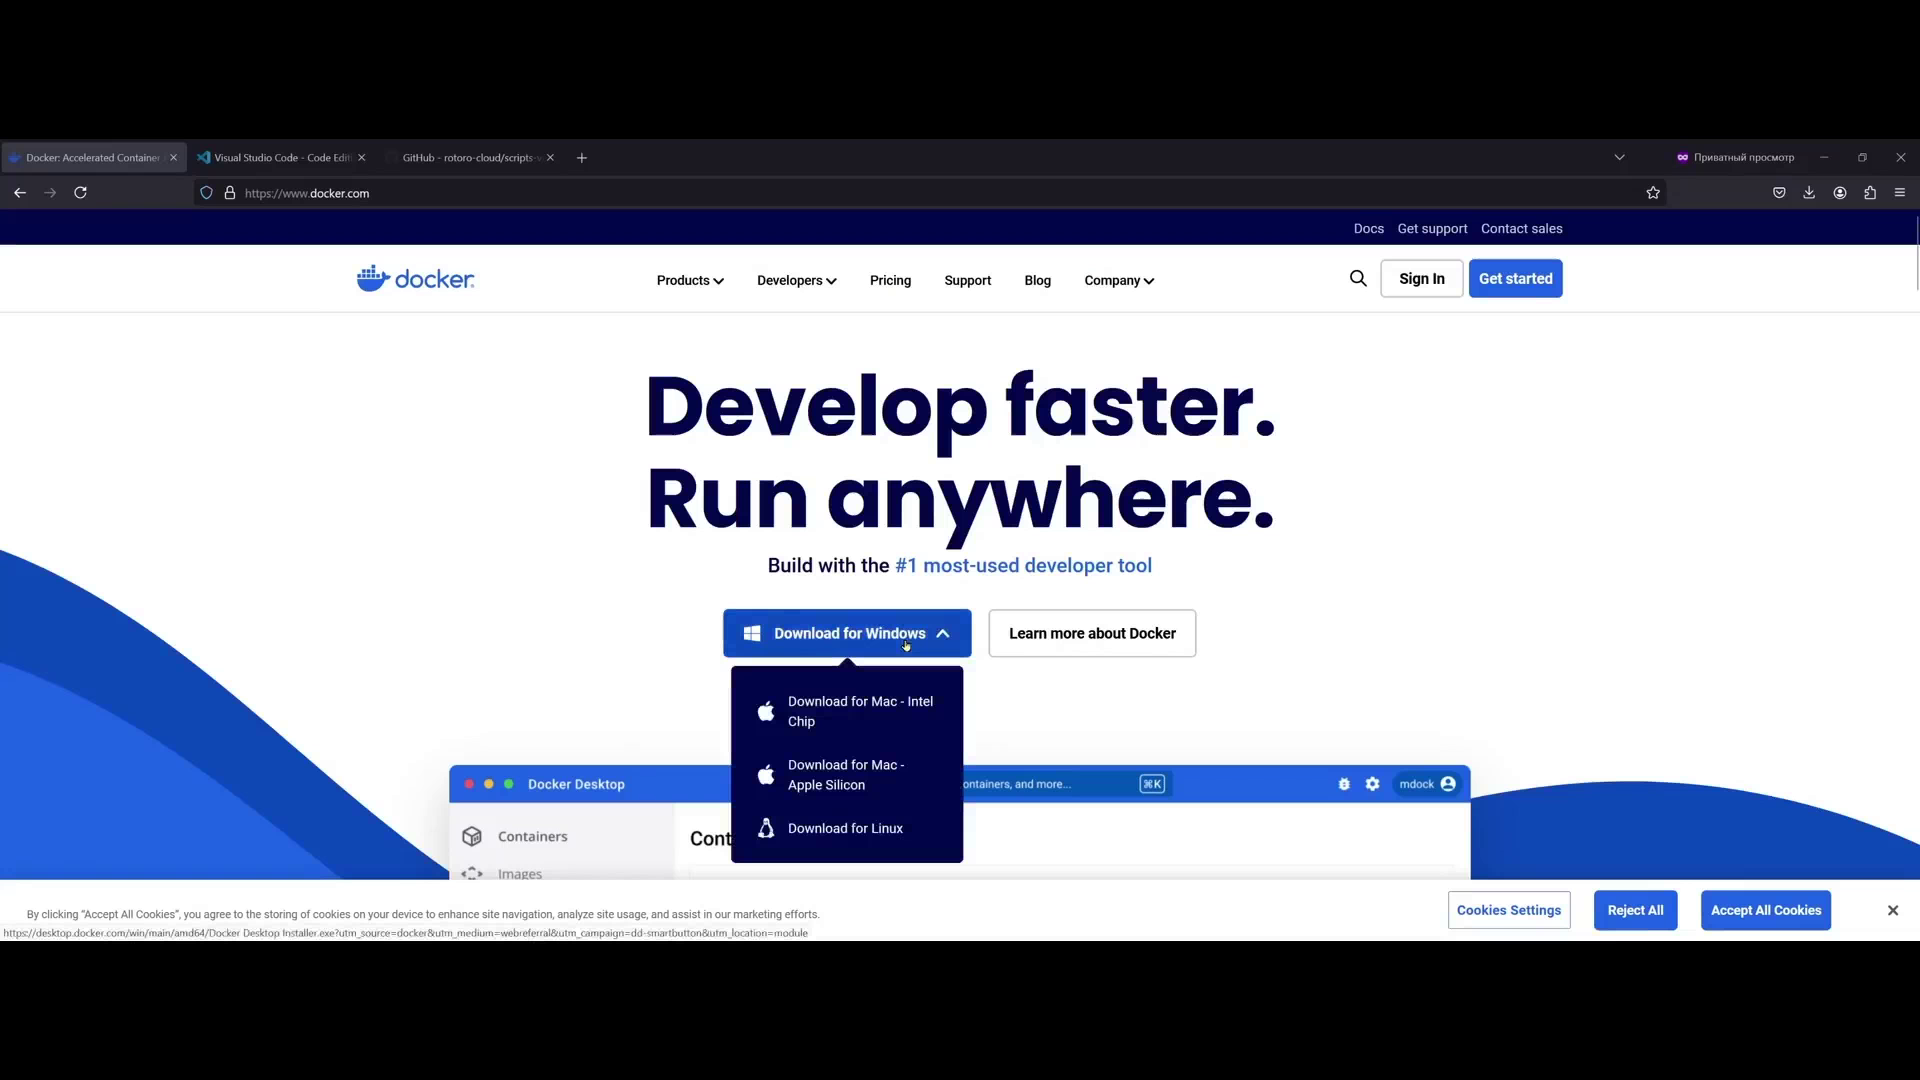
Task: Click the Get started button
Action: pyautogui.click(x=1516, y=279)
